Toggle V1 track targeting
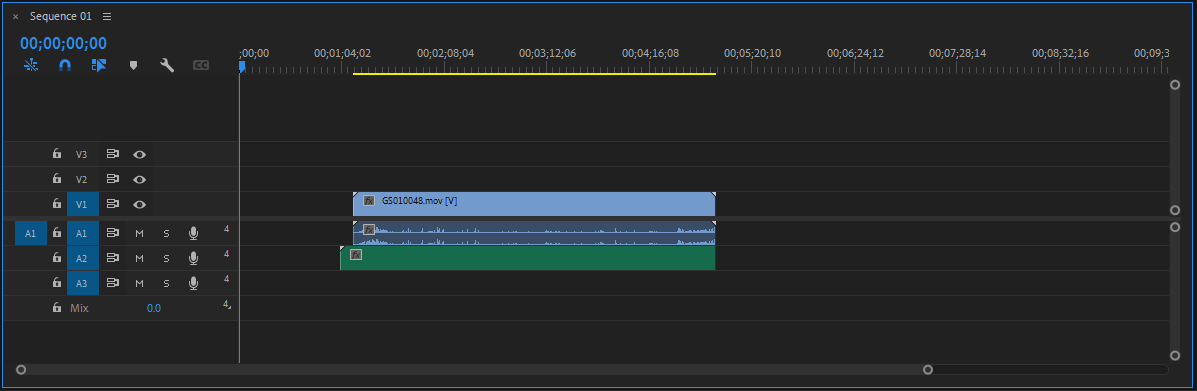The height and width of the screenshot is (391, 1197). click(x=82, y=205)
